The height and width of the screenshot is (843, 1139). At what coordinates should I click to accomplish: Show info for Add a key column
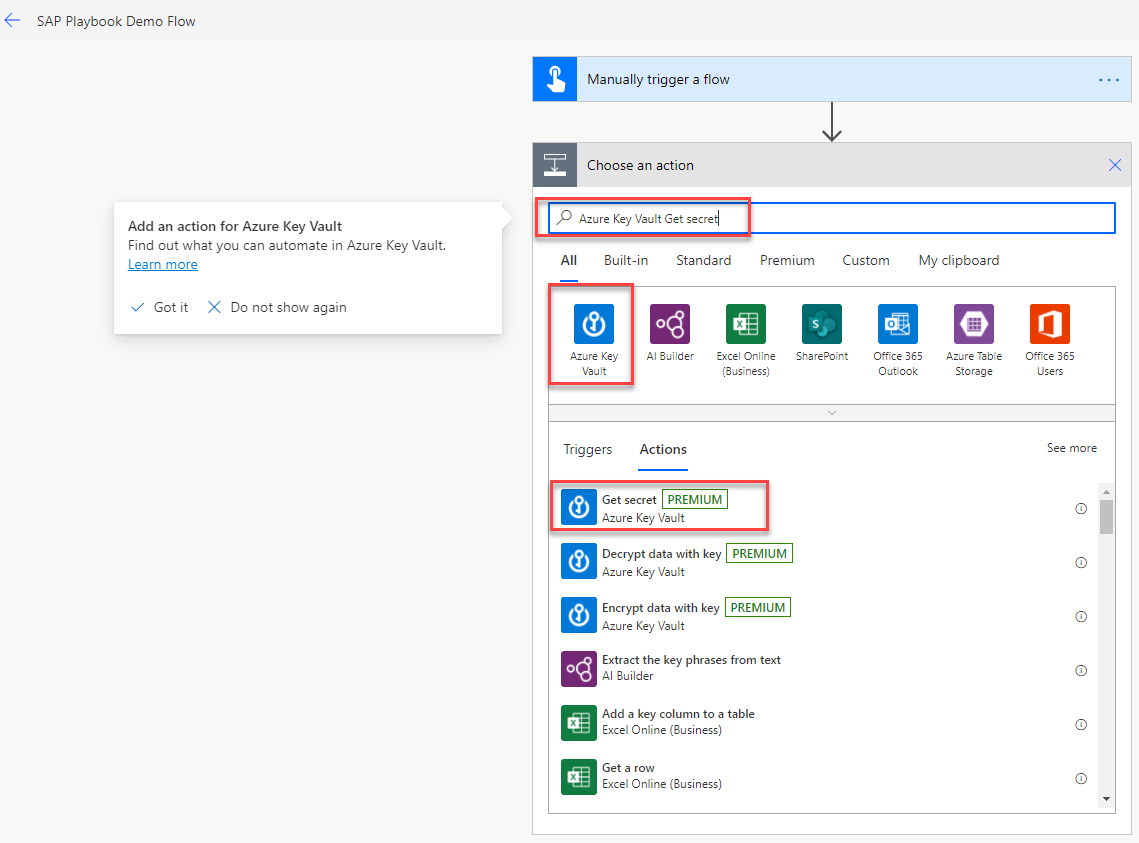click(1081, 725)
